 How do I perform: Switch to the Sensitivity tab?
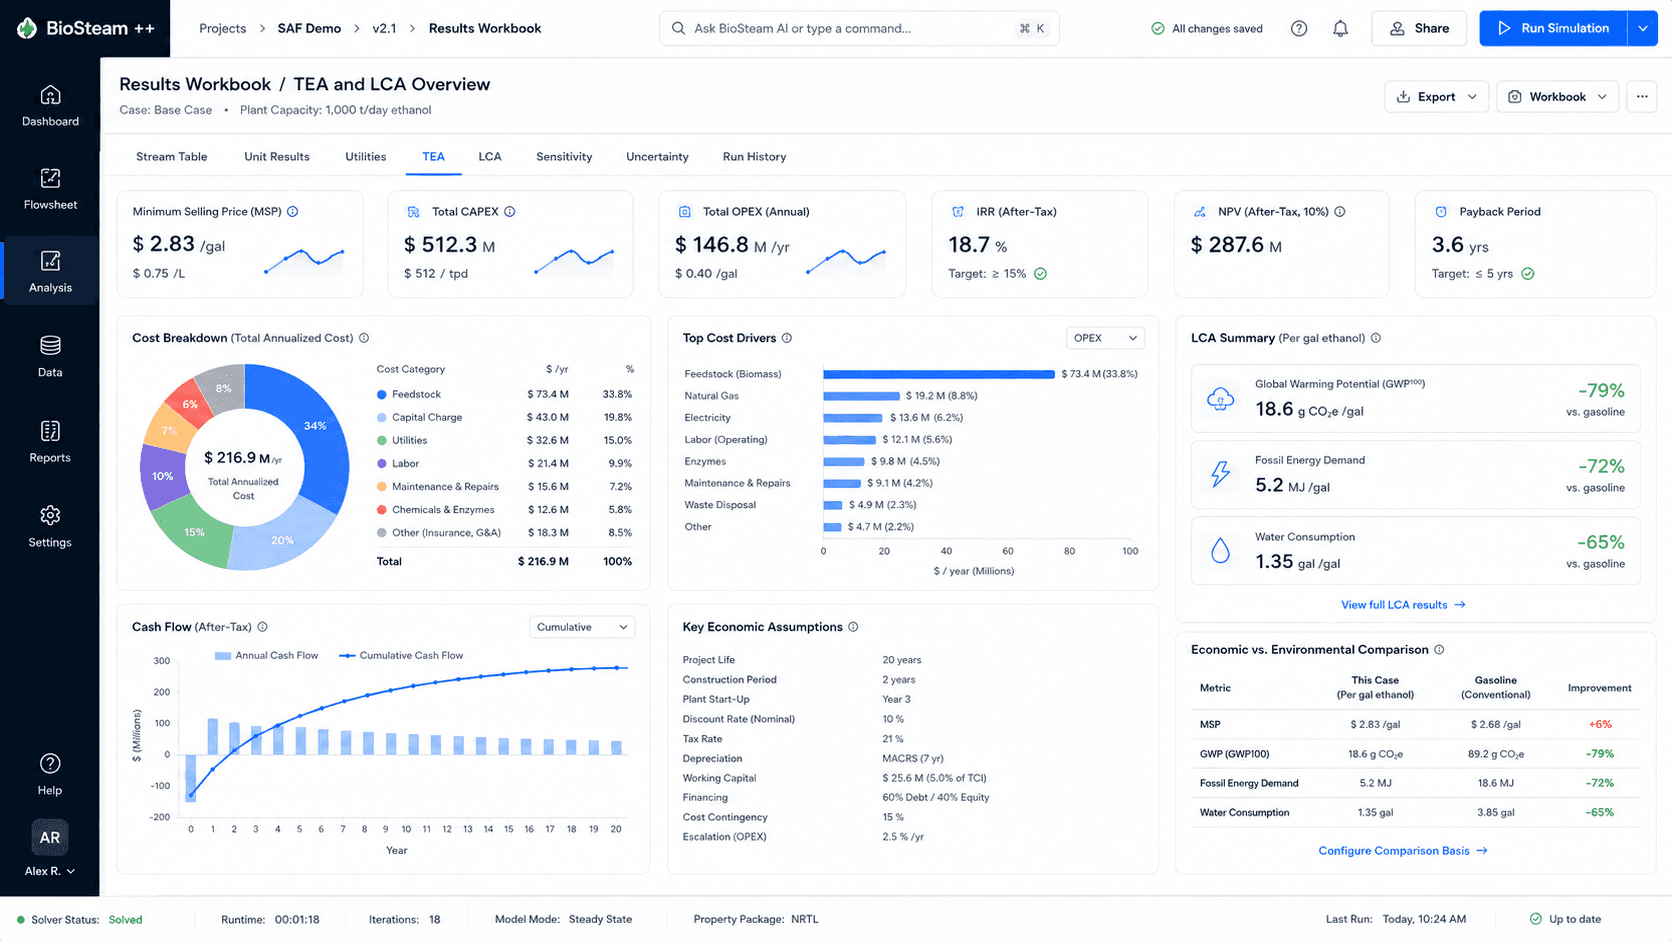pyautogui.click(x=564, y=157)
